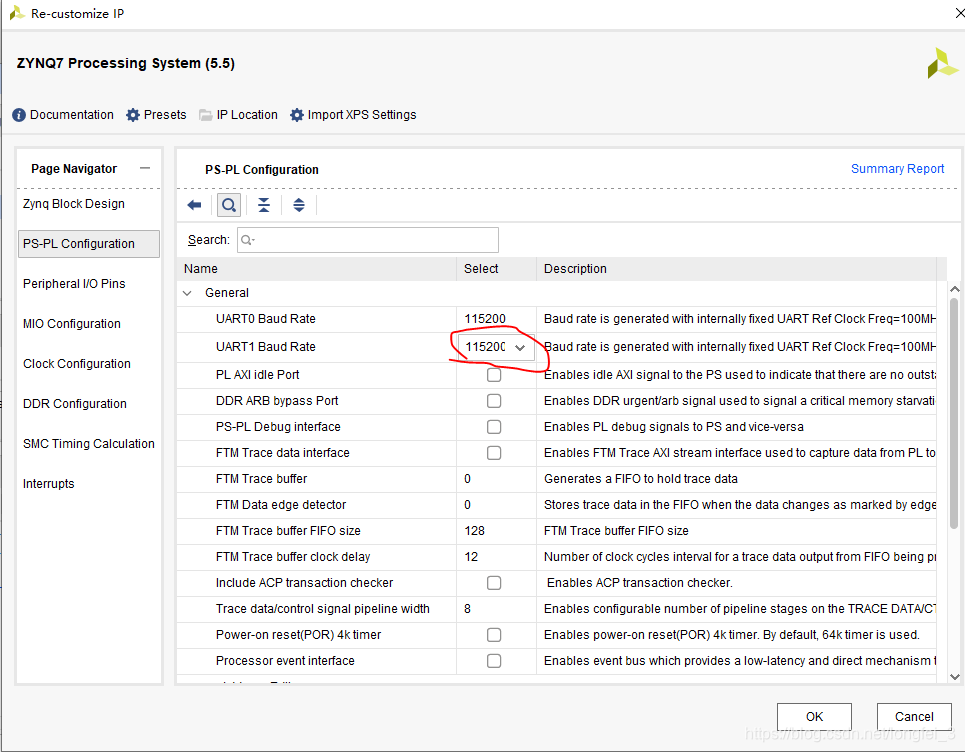
Task: Select the FTM Trace buffer row name
Action: [262, 479]
